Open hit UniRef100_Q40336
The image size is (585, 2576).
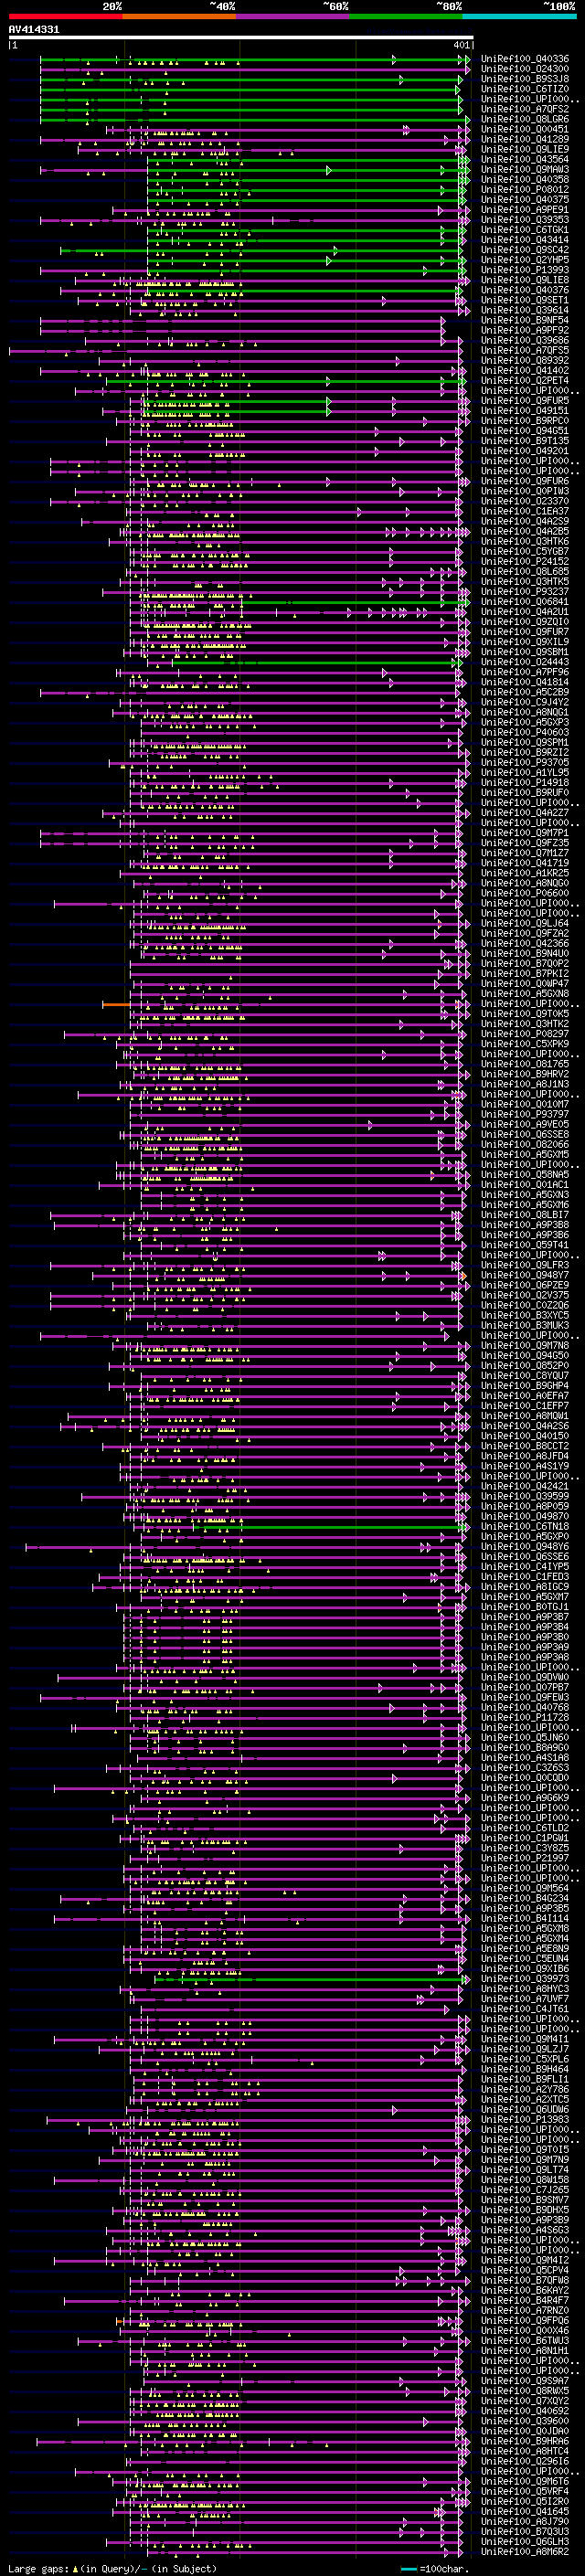(525, 59)
